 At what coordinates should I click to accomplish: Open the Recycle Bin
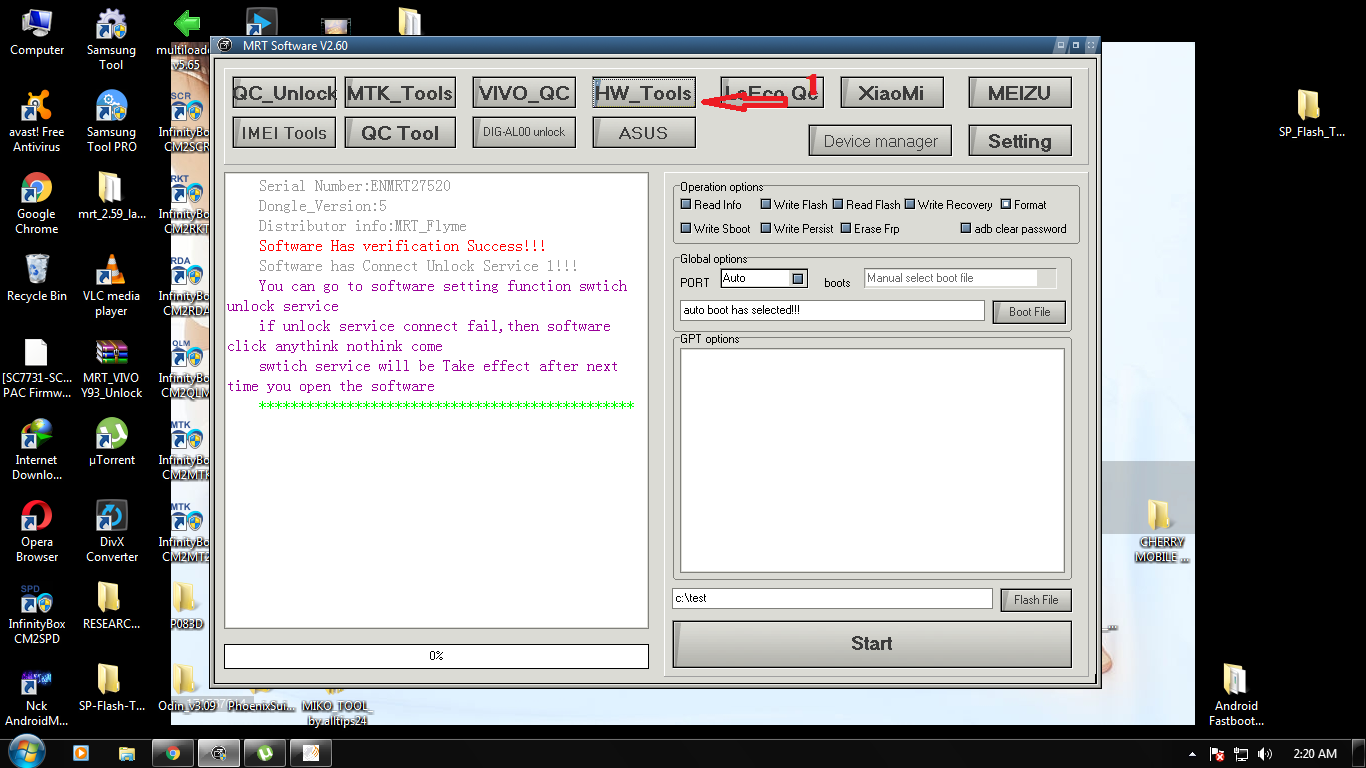[37, 278]
